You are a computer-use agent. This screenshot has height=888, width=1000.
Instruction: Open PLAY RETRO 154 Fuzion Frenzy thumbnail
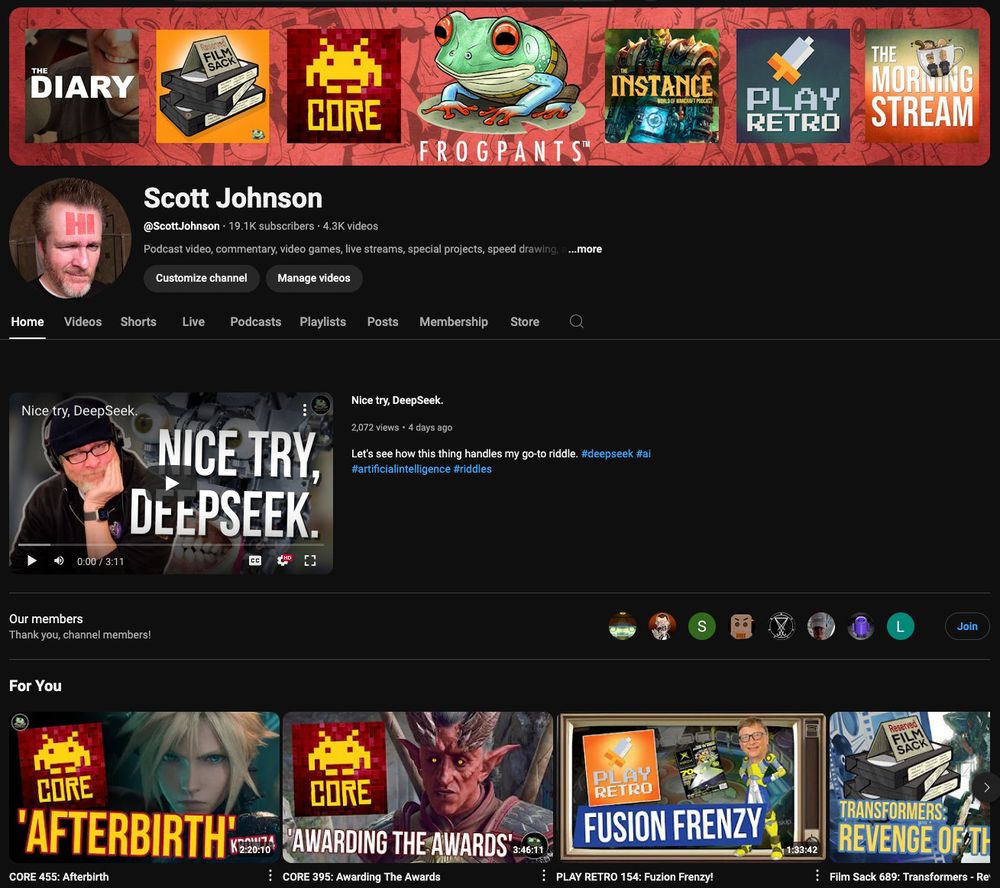coord(691,787)
